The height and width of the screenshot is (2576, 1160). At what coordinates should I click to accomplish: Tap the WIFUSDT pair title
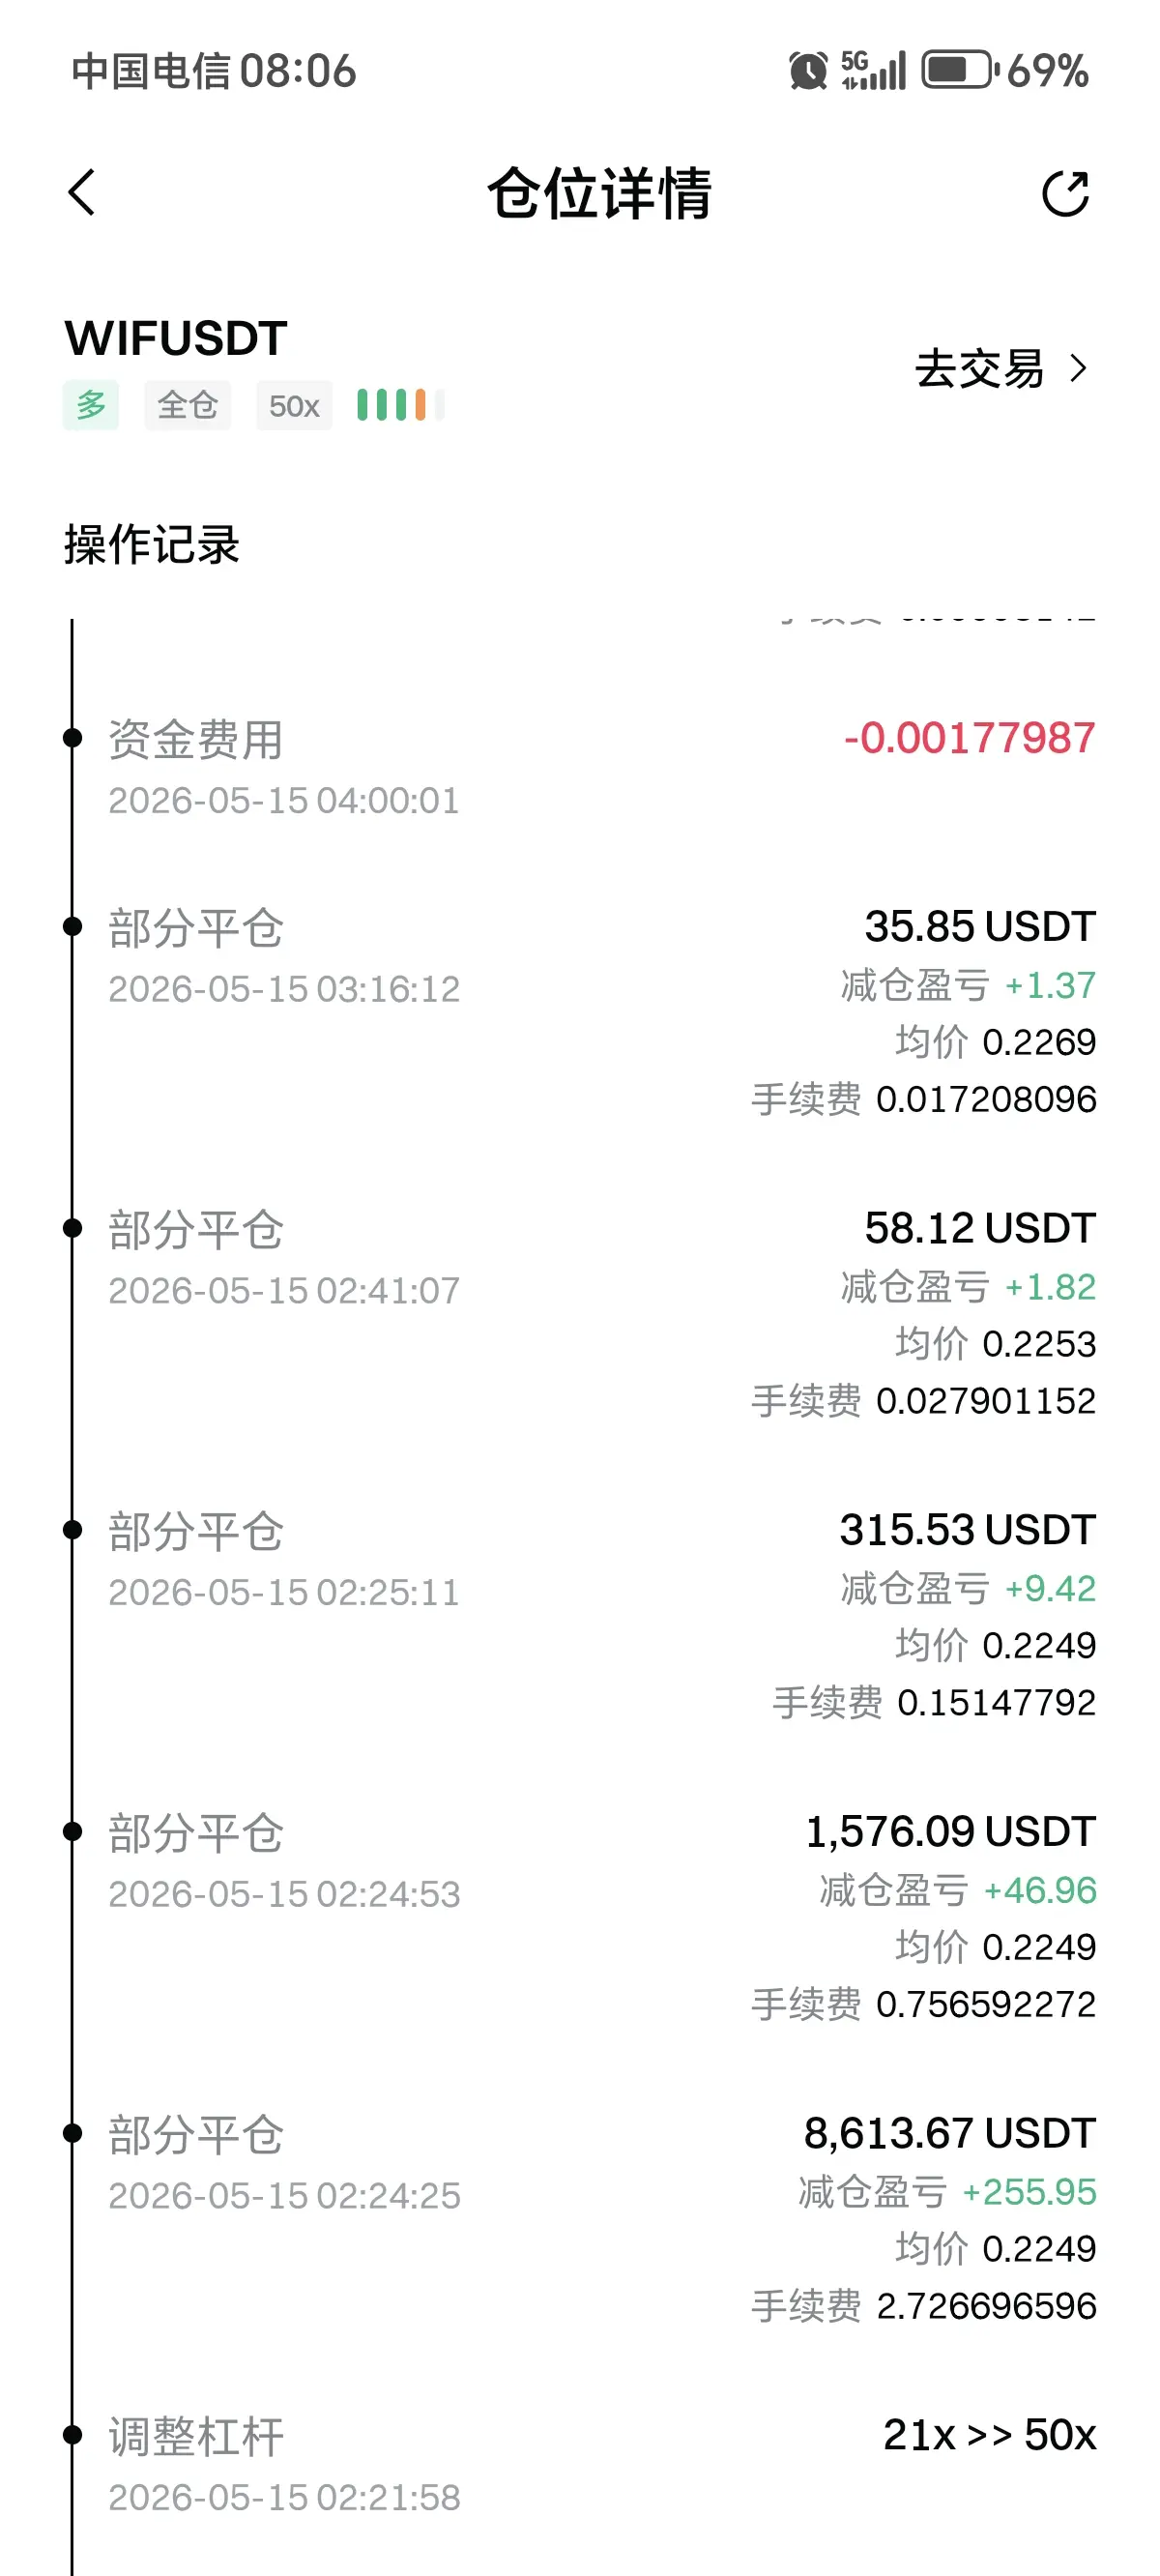[176, 338]
